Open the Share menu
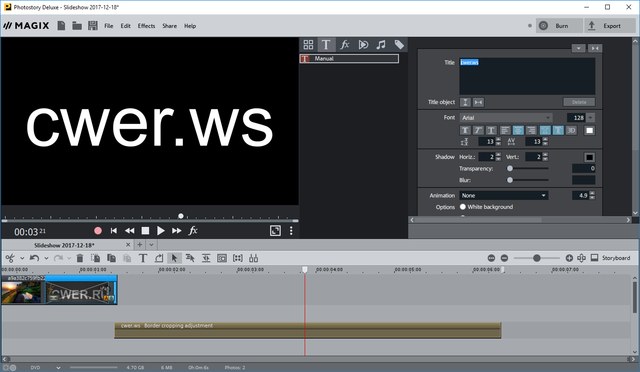Viewport: 640px width, 372px height. tap(169, 26)
